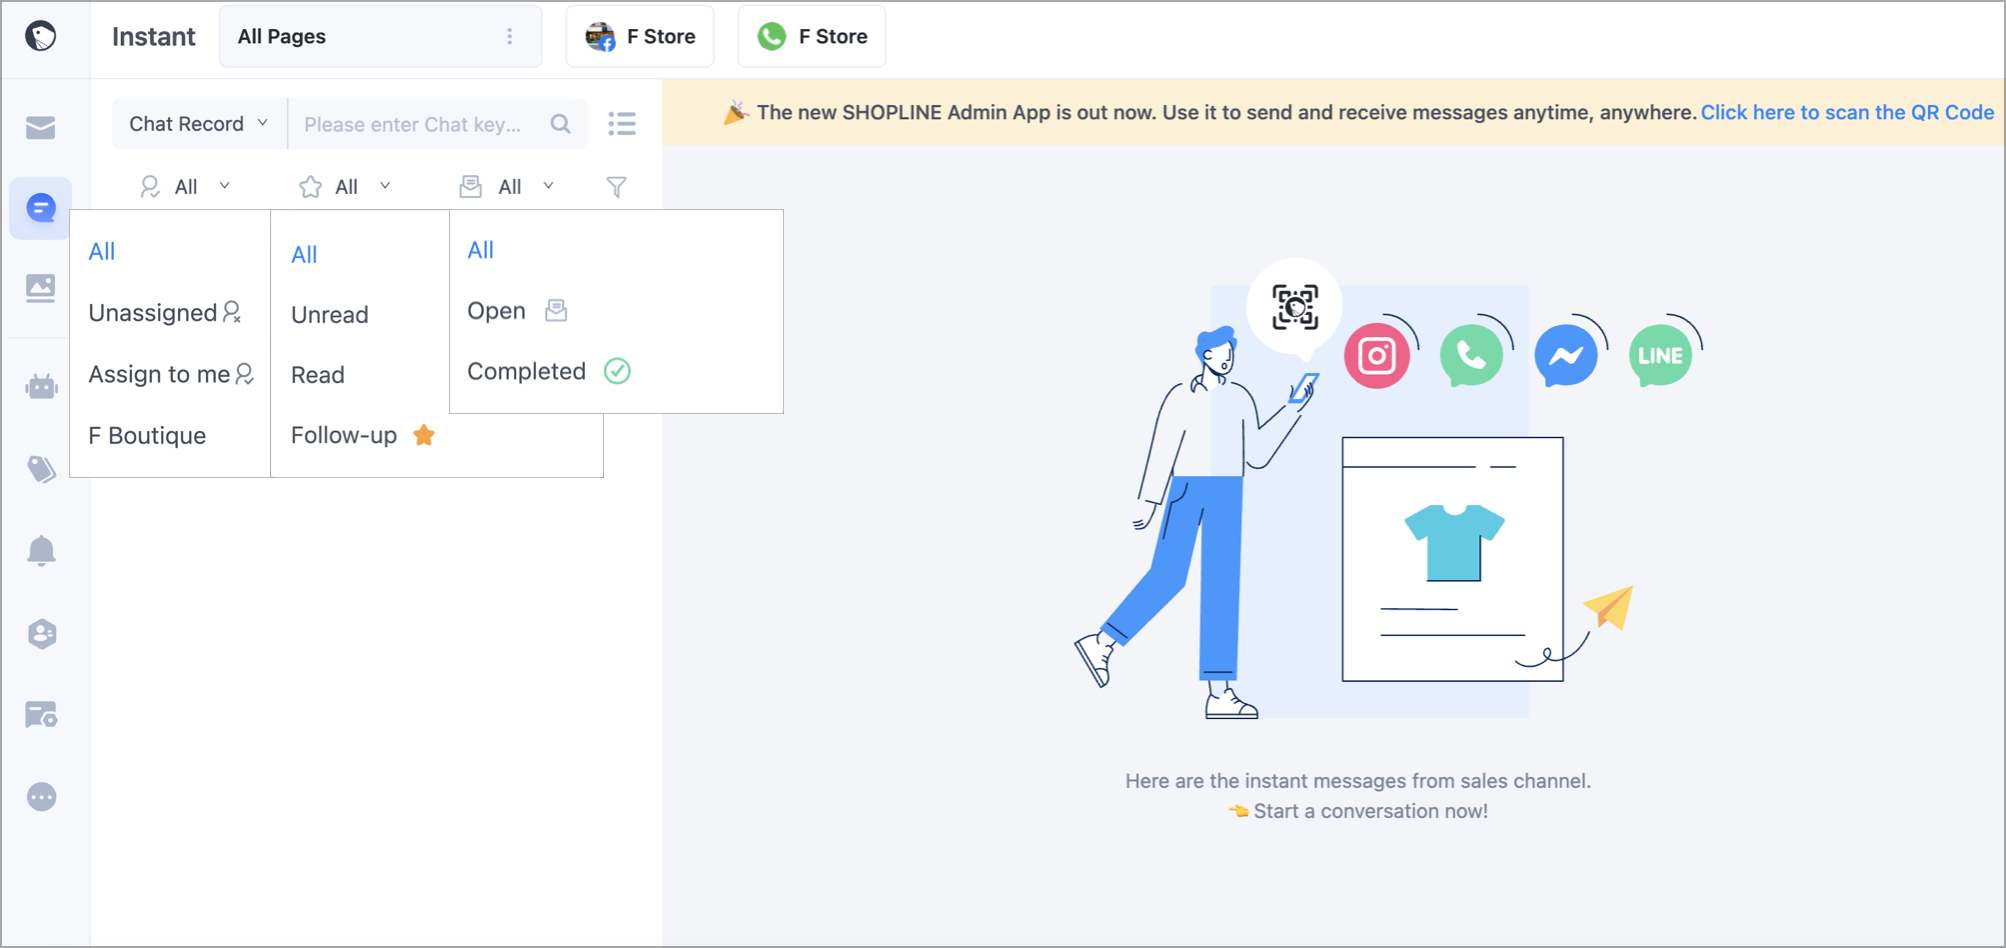Expand the Chat Record dropdown
The width and height of the screenshot is (2006, 948).
click(x=199, y=124)
